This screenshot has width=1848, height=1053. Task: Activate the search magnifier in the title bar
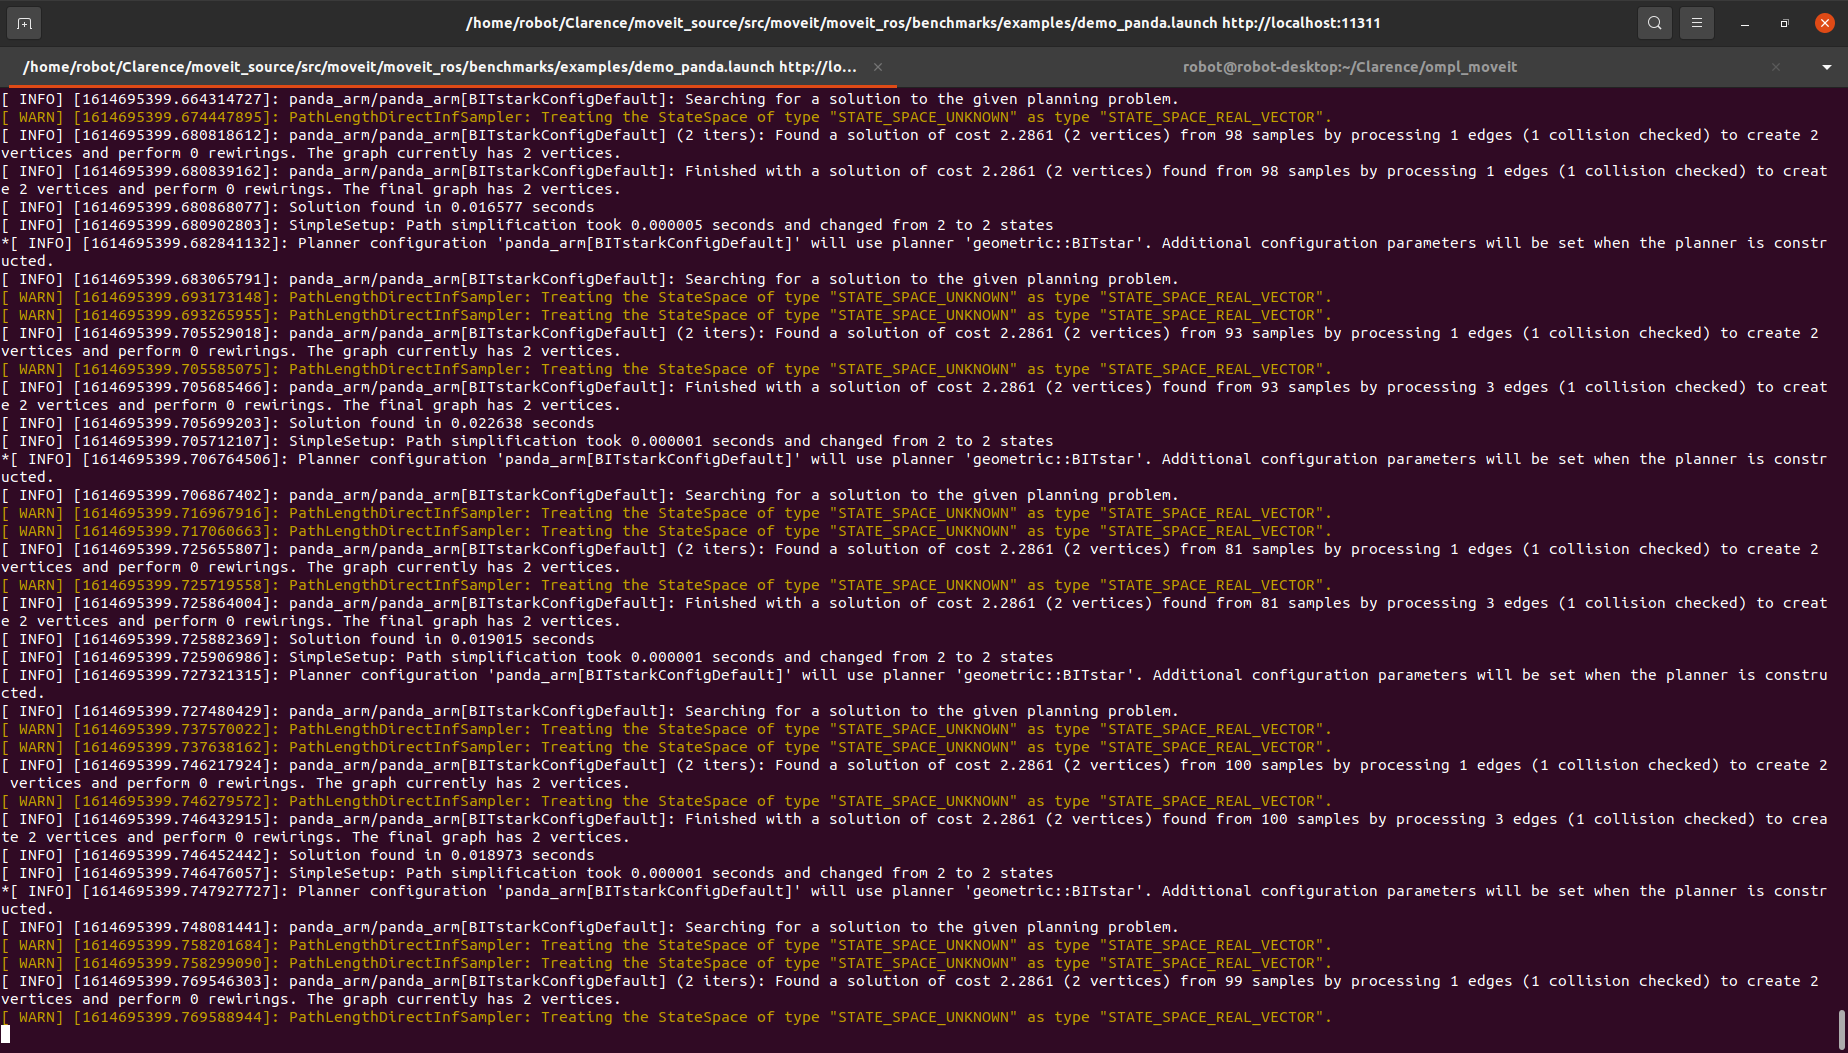pyautogui.click(x=1654, y=22)
